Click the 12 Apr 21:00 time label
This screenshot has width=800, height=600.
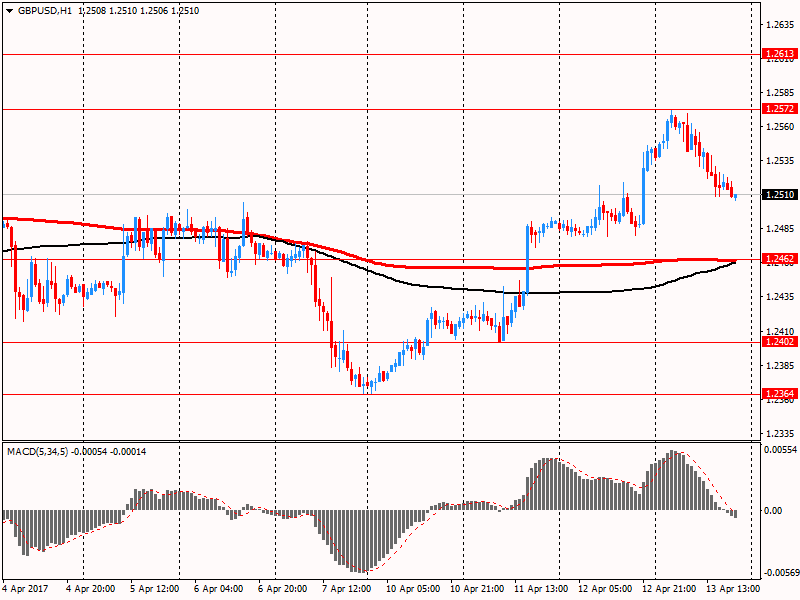(669, 589)
